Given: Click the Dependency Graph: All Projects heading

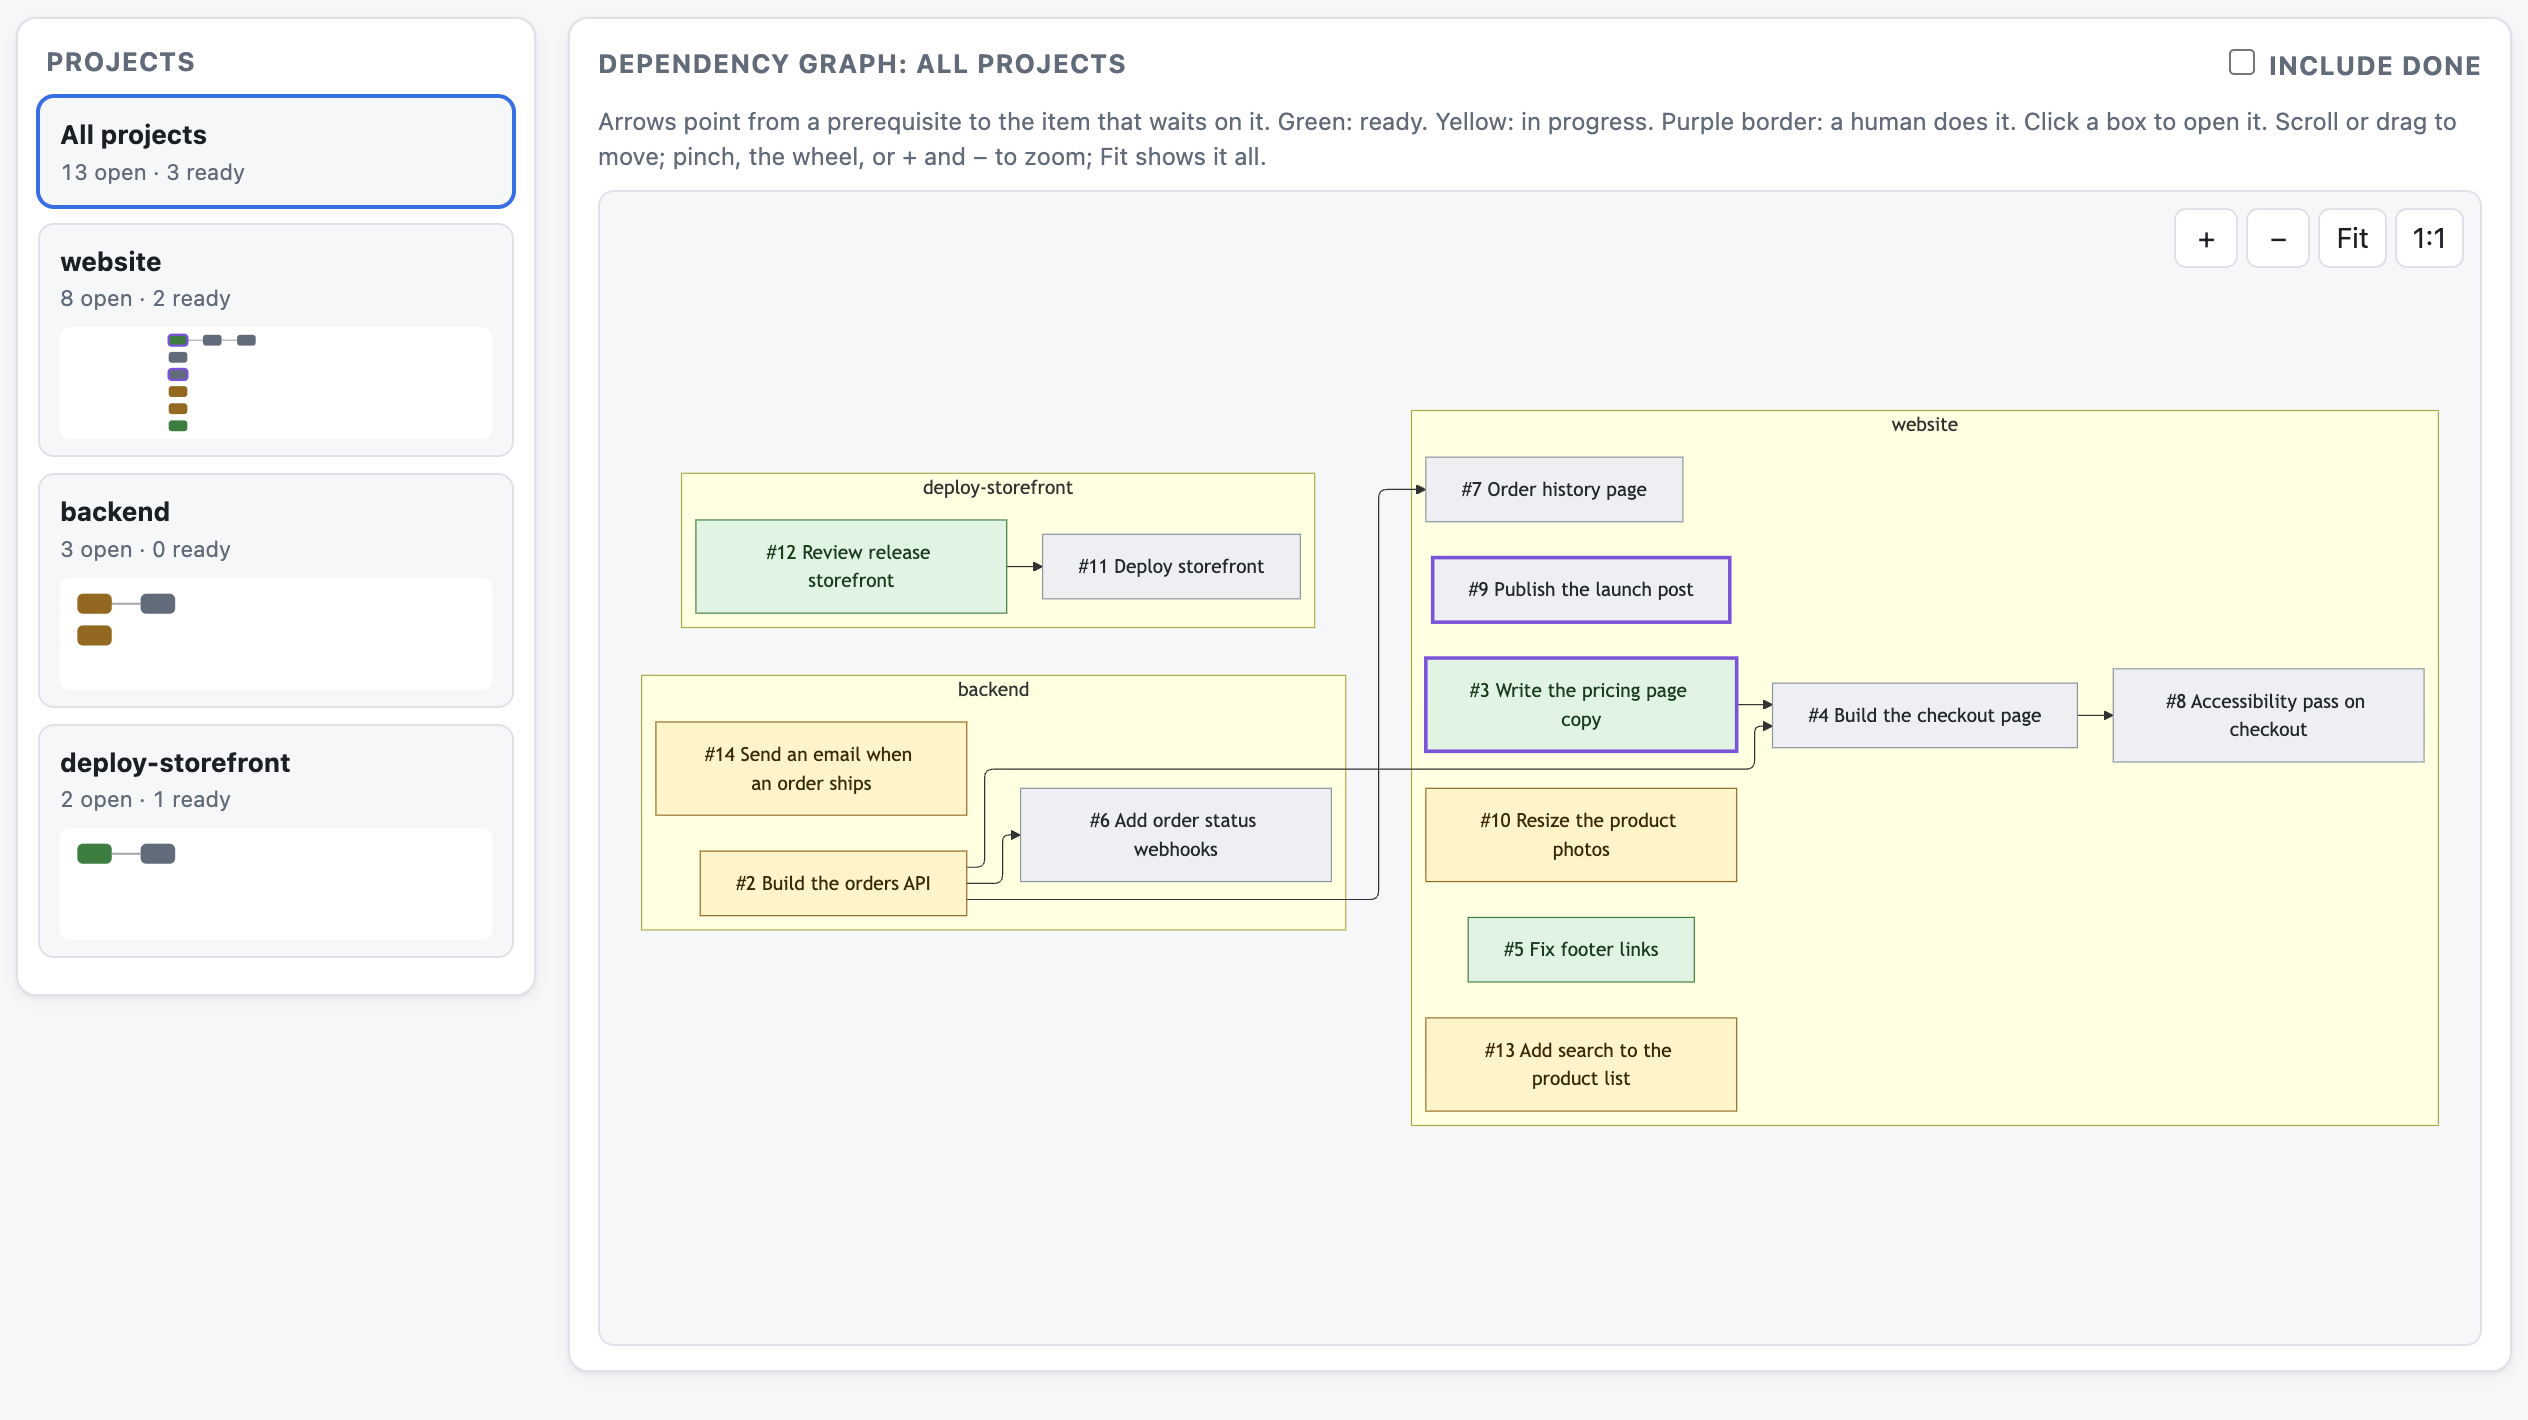Looking at the screenshot, I should point(862,64).
